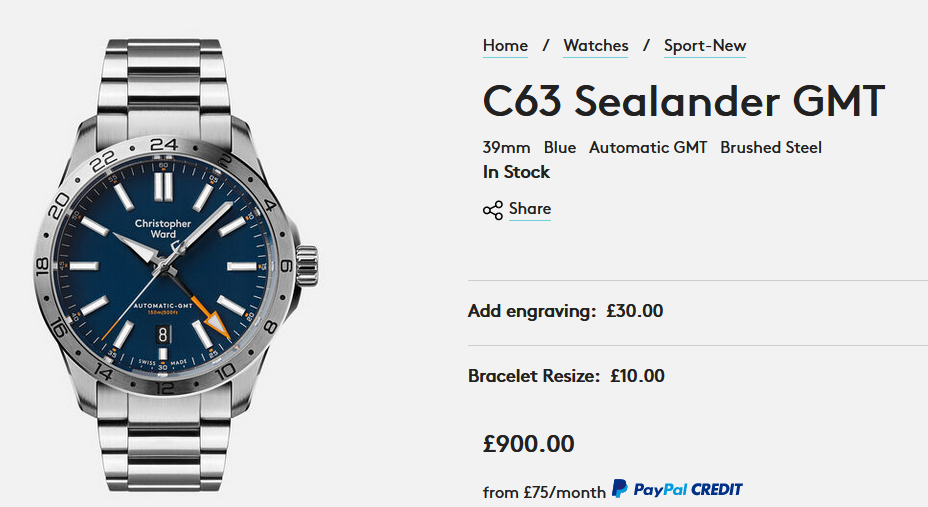Screen dimensions: 928x507
Task: Click the Share text link
Action: pyautogui.click(x=530, y=209)
